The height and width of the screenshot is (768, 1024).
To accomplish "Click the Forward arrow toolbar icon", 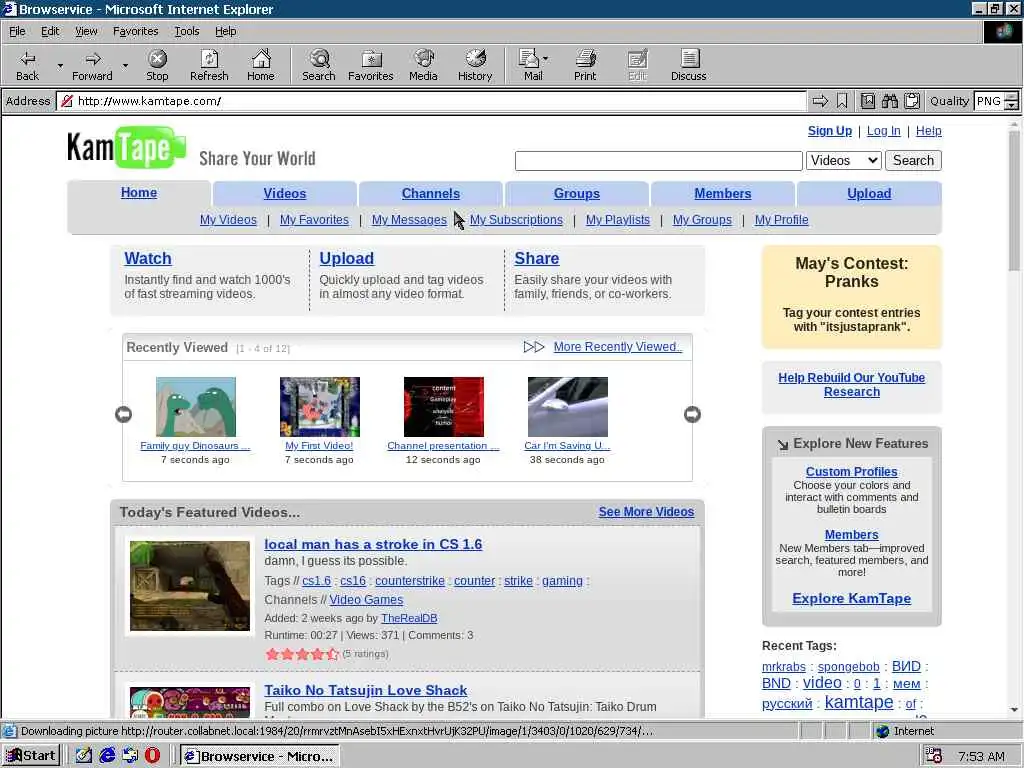I will pos(93,59).
